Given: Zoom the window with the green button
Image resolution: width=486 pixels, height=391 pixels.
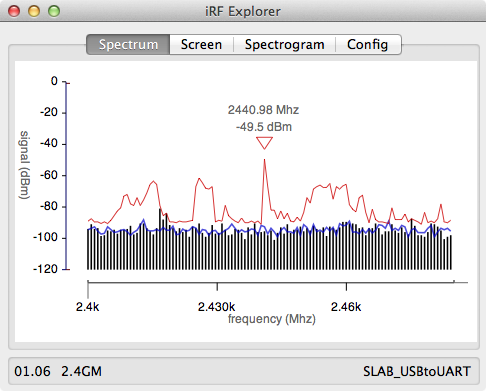Looking at the screenshot, I should click(54, 11).
